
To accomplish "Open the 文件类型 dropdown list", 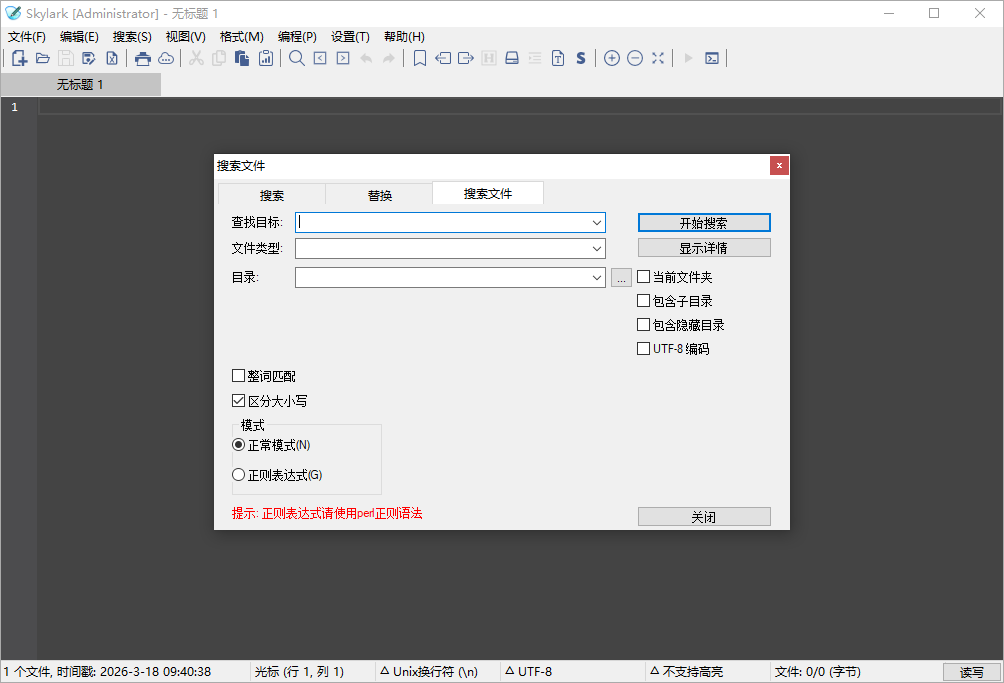I will point(598,248).
